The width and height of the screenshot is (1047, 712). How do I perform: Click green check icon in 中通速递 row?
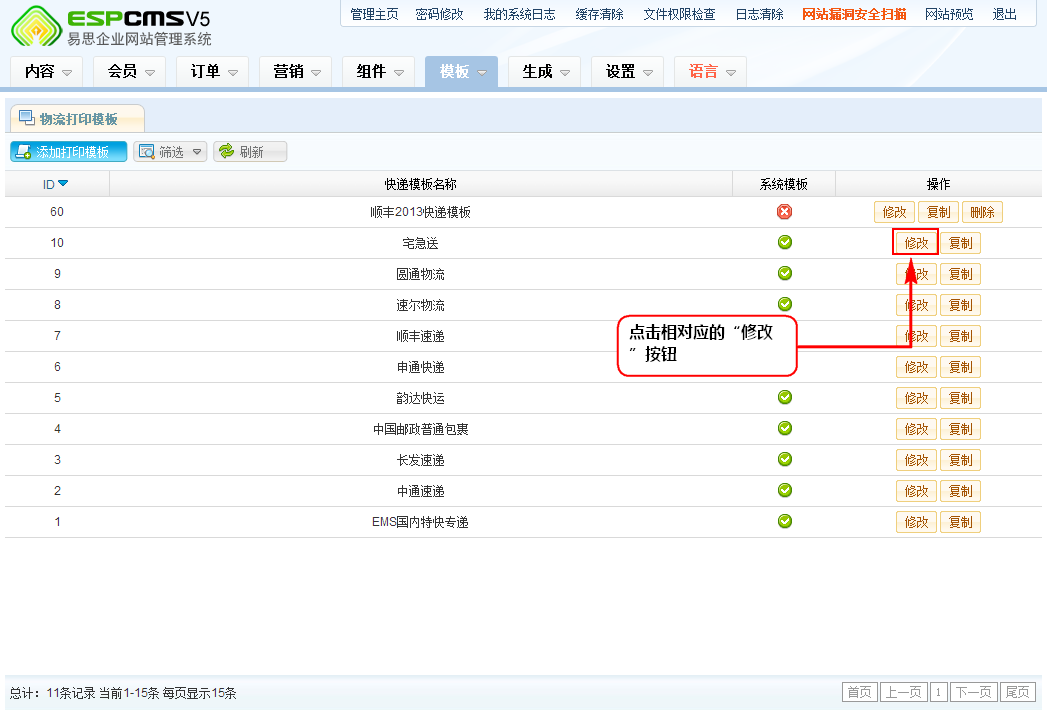[785, 490]
